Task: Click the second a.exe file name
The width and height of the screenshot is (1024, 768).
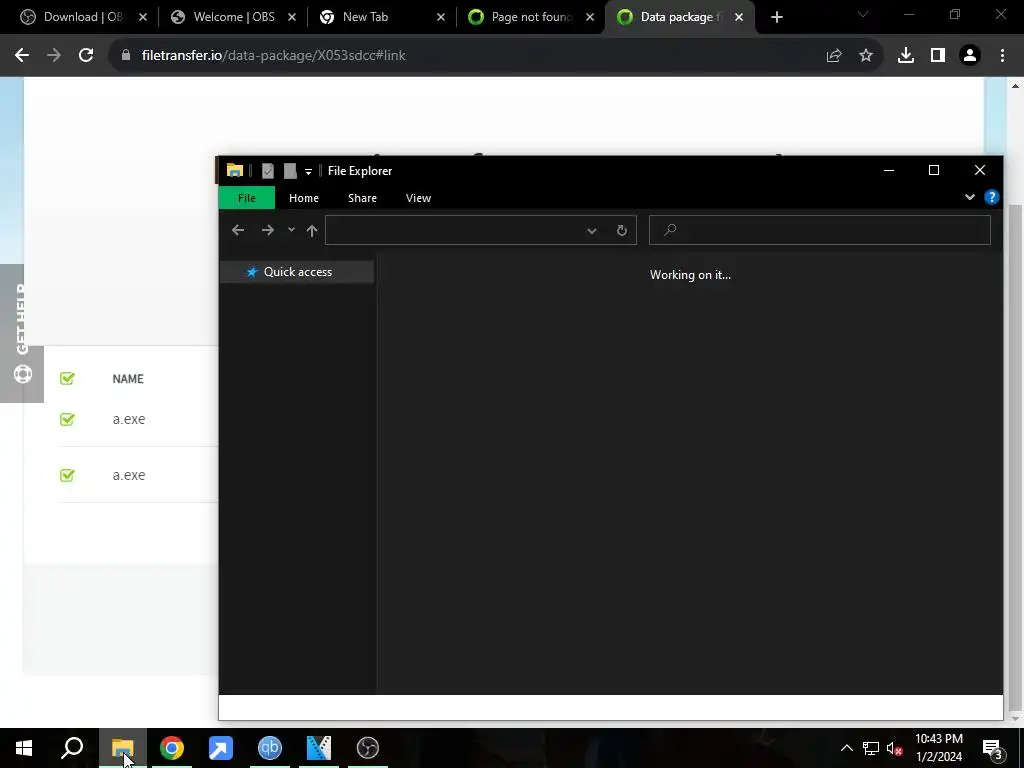Action: pos(129,475)
